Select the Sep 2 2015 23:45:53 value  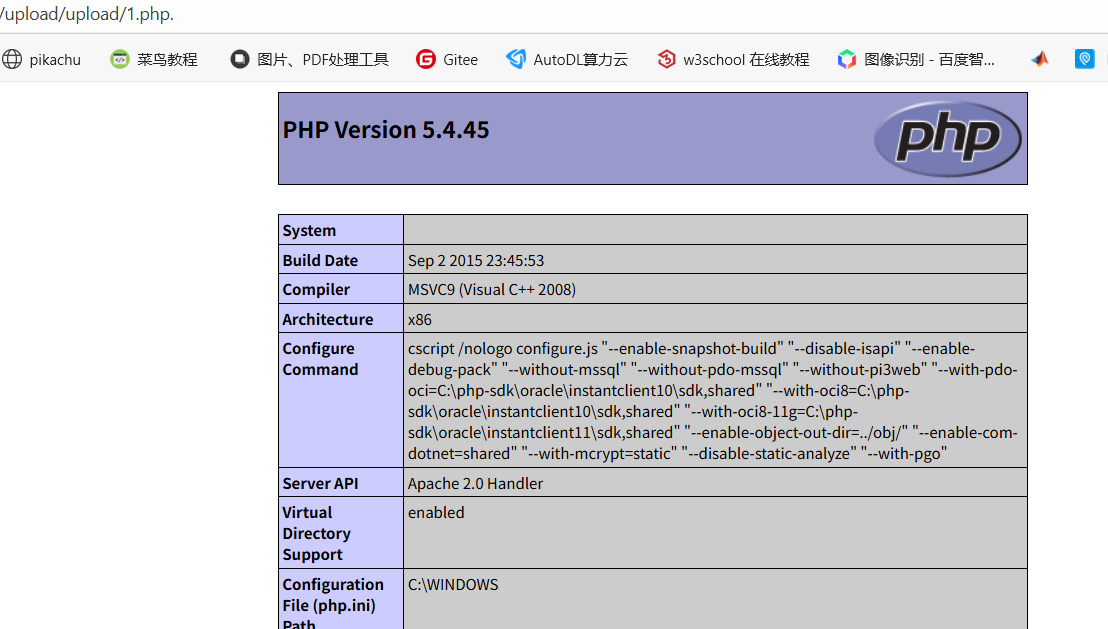coord(476,261)
